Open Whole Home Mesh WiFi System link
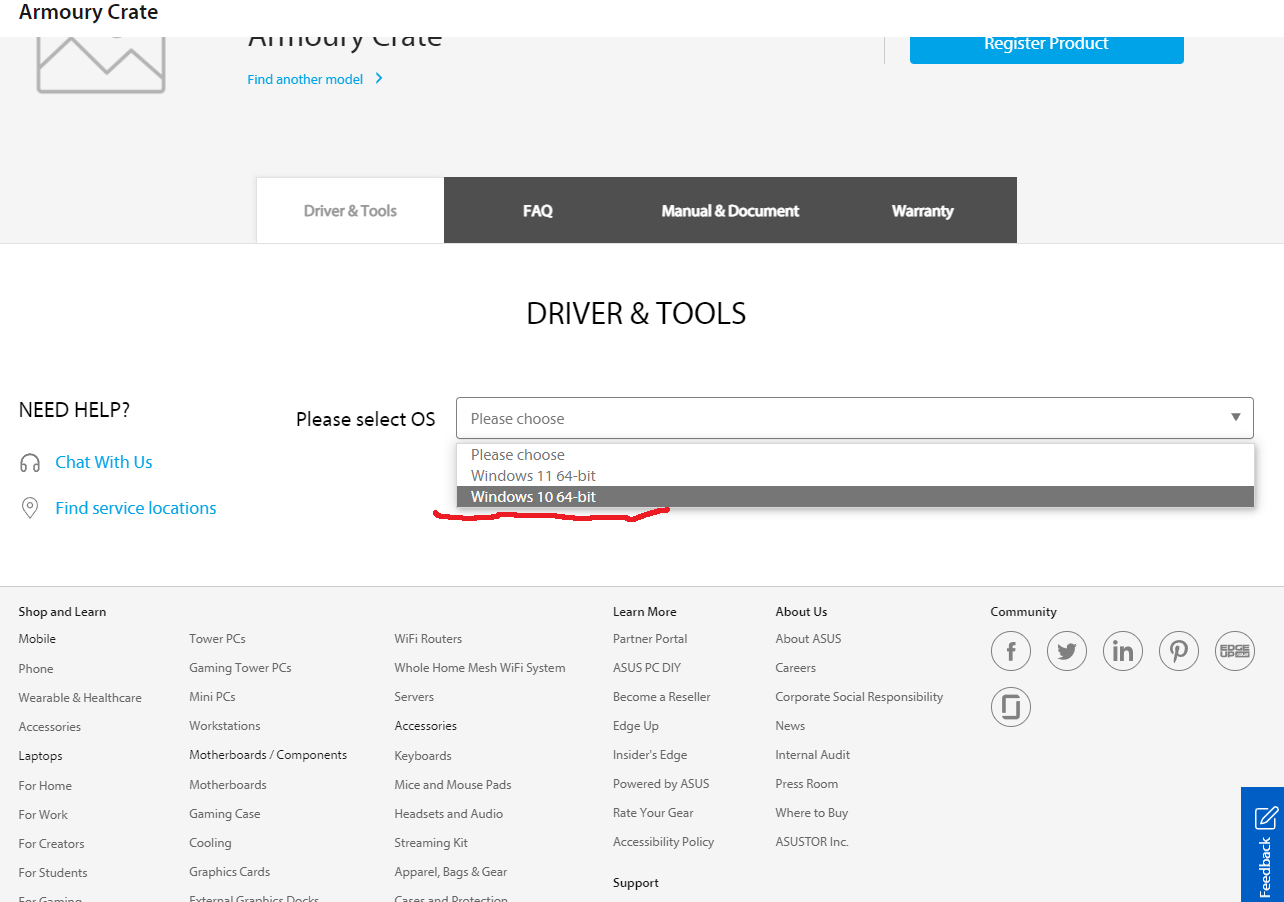1284x902 pixels. 480,668
